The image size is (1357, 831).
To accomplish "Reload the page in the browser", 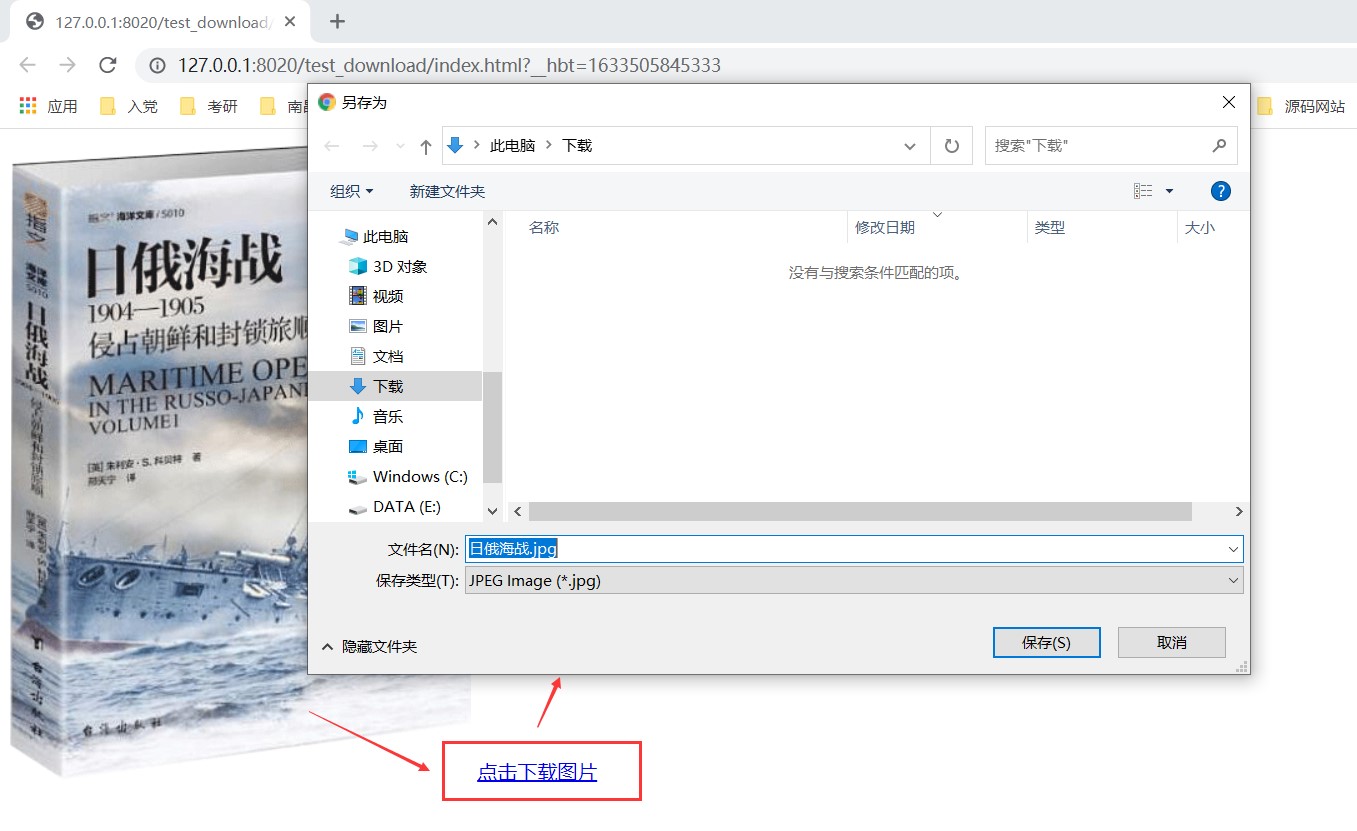I will (x=108, y=65).
